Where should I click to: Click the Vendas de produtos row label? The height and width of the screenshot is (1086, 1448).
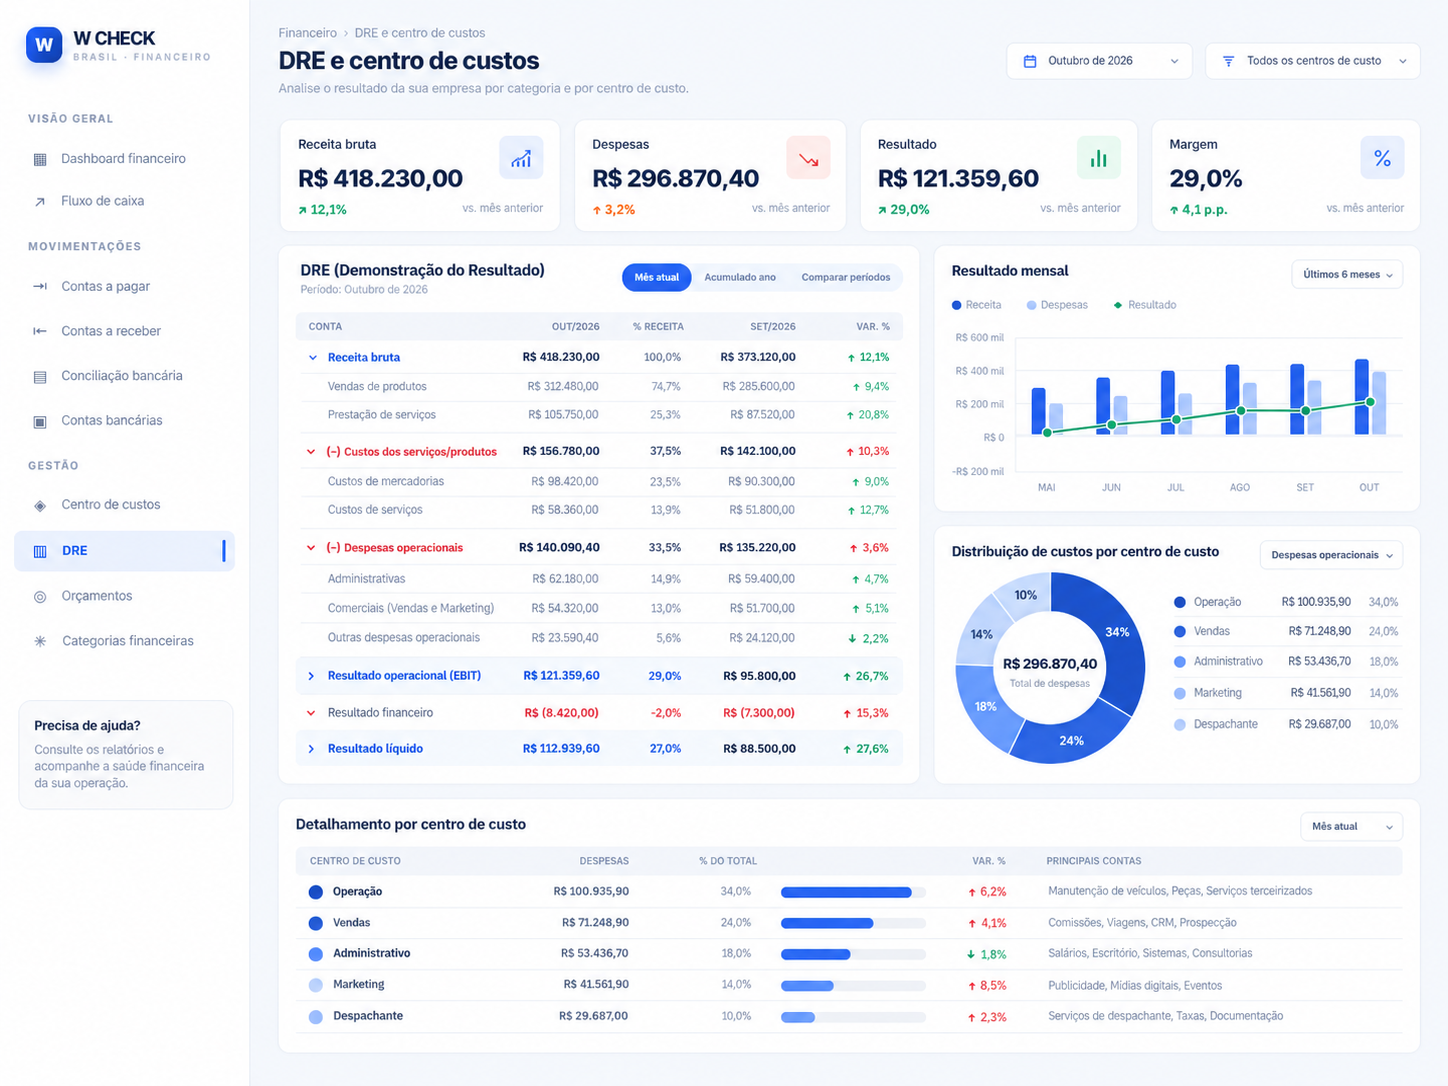[x=377, y=387]
